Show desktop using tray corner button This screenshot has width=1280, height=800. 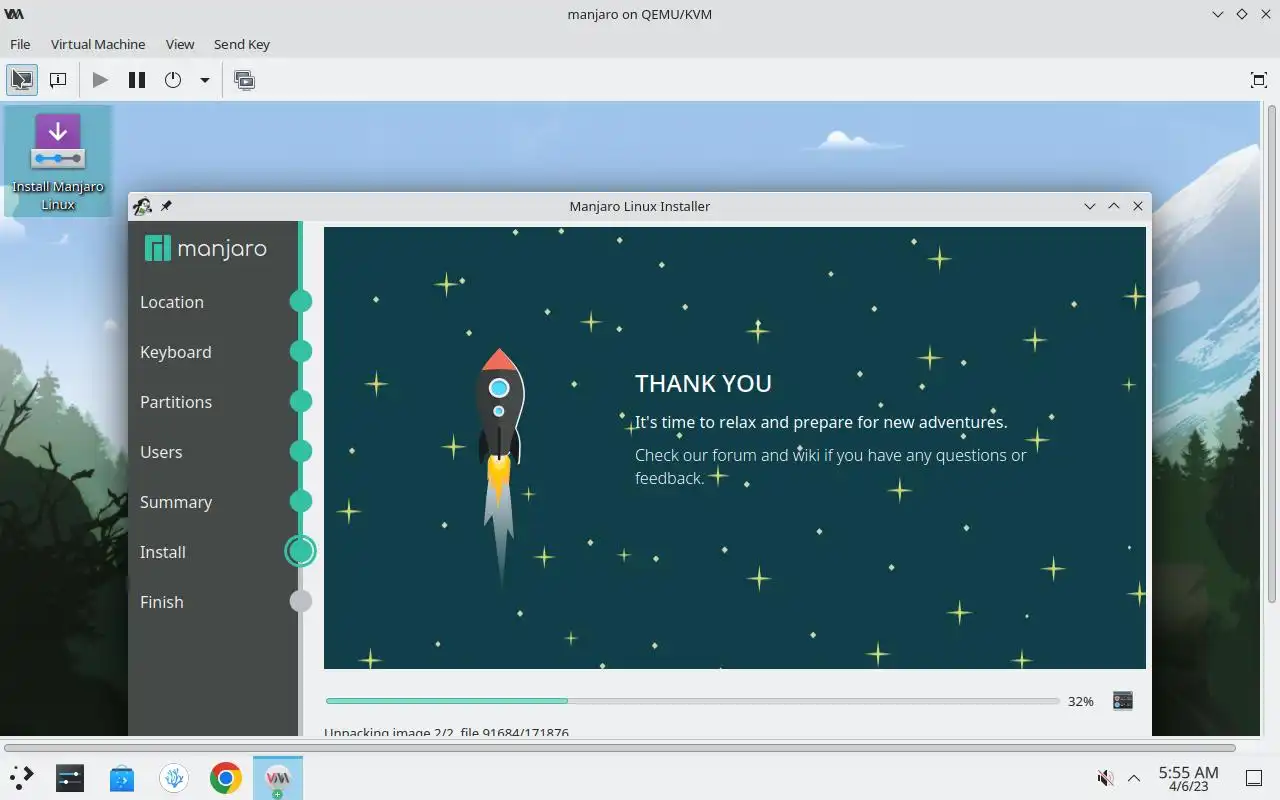[1254, 778]
